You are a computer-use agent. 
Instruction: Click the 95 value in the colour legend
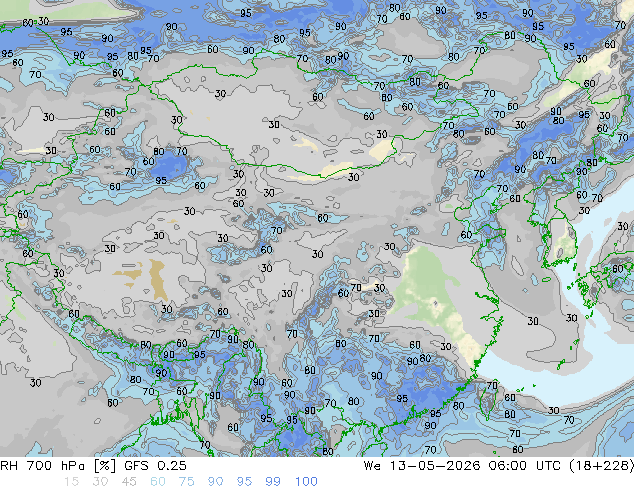tap(244, 482)
